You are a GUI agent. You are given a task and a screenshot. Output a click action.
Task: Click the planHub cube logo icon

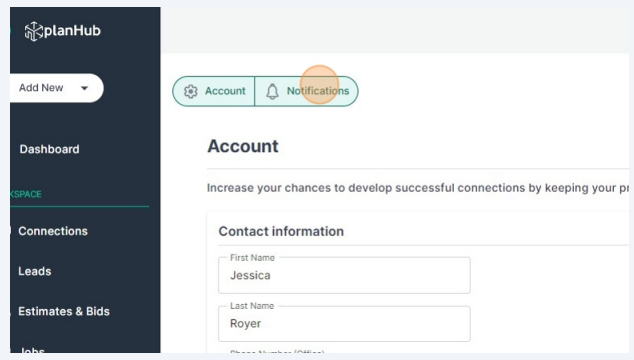coord(34,31)
